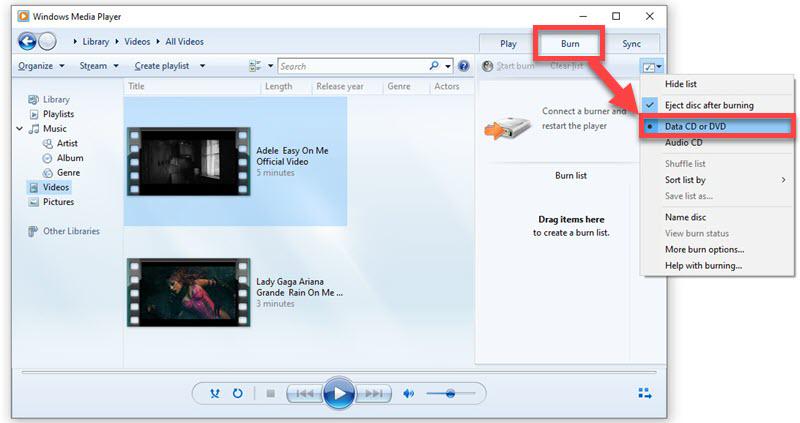The image size is (800, 423).
Task: Click the Start burn disc icon
Action: (x=488, y=66)
